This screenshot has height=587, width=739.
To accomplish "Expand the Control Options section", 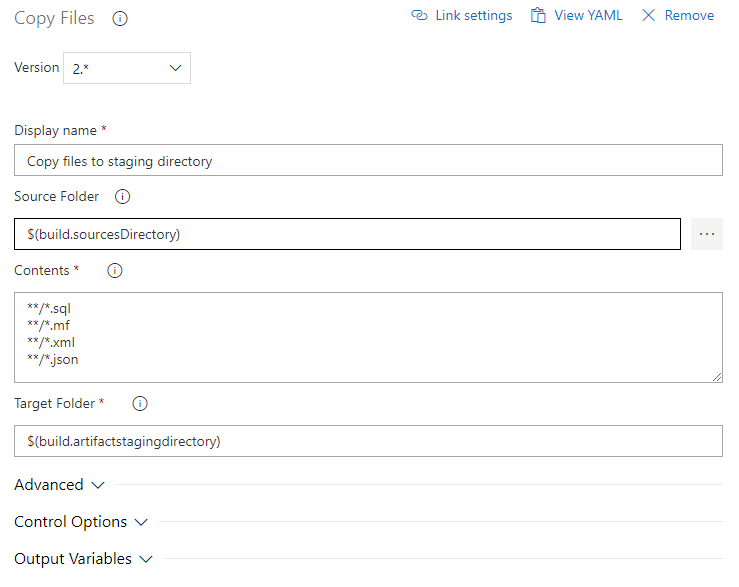I will tap(81, 522).
